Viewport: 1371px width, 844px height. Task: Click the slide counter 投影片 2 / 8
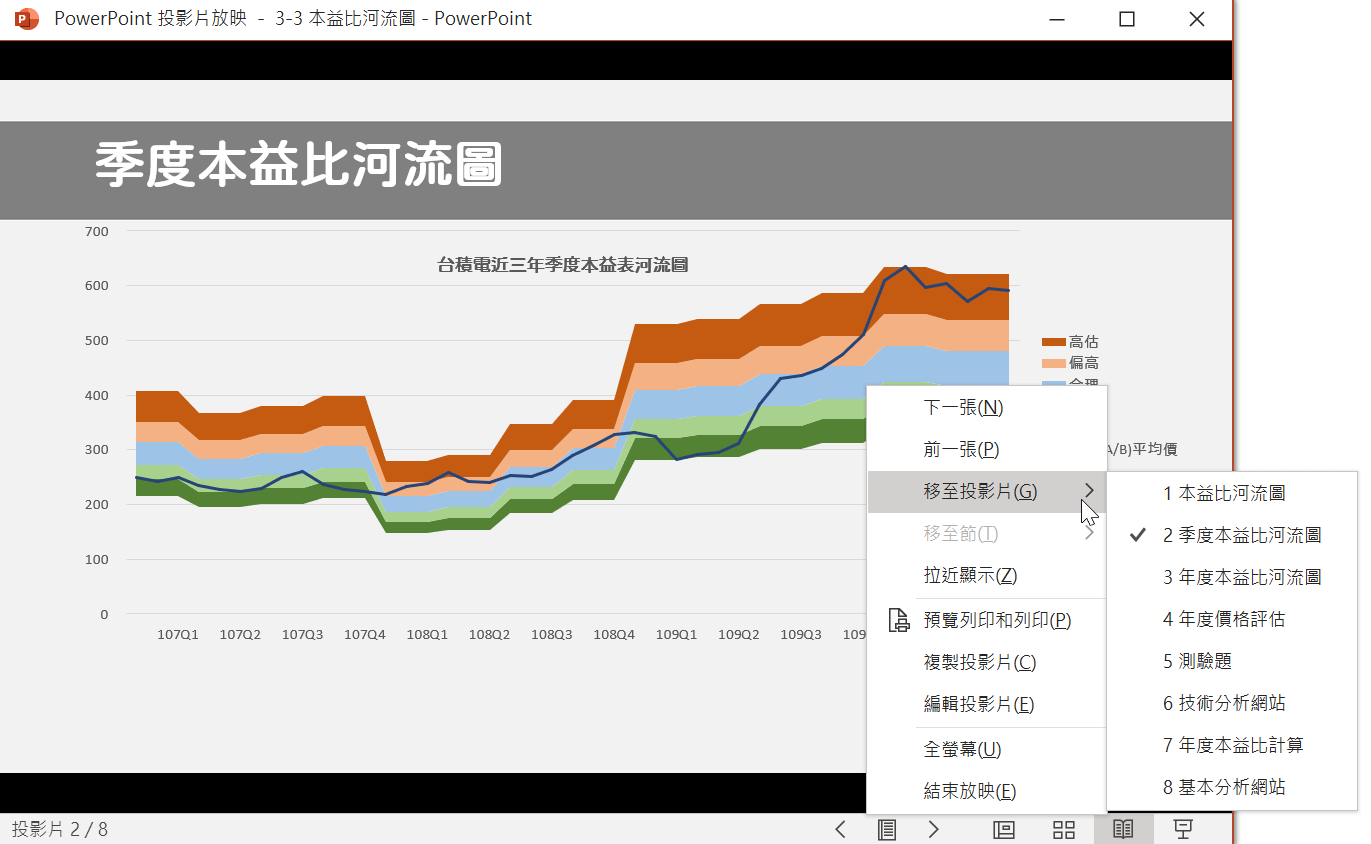click(60, 830)
